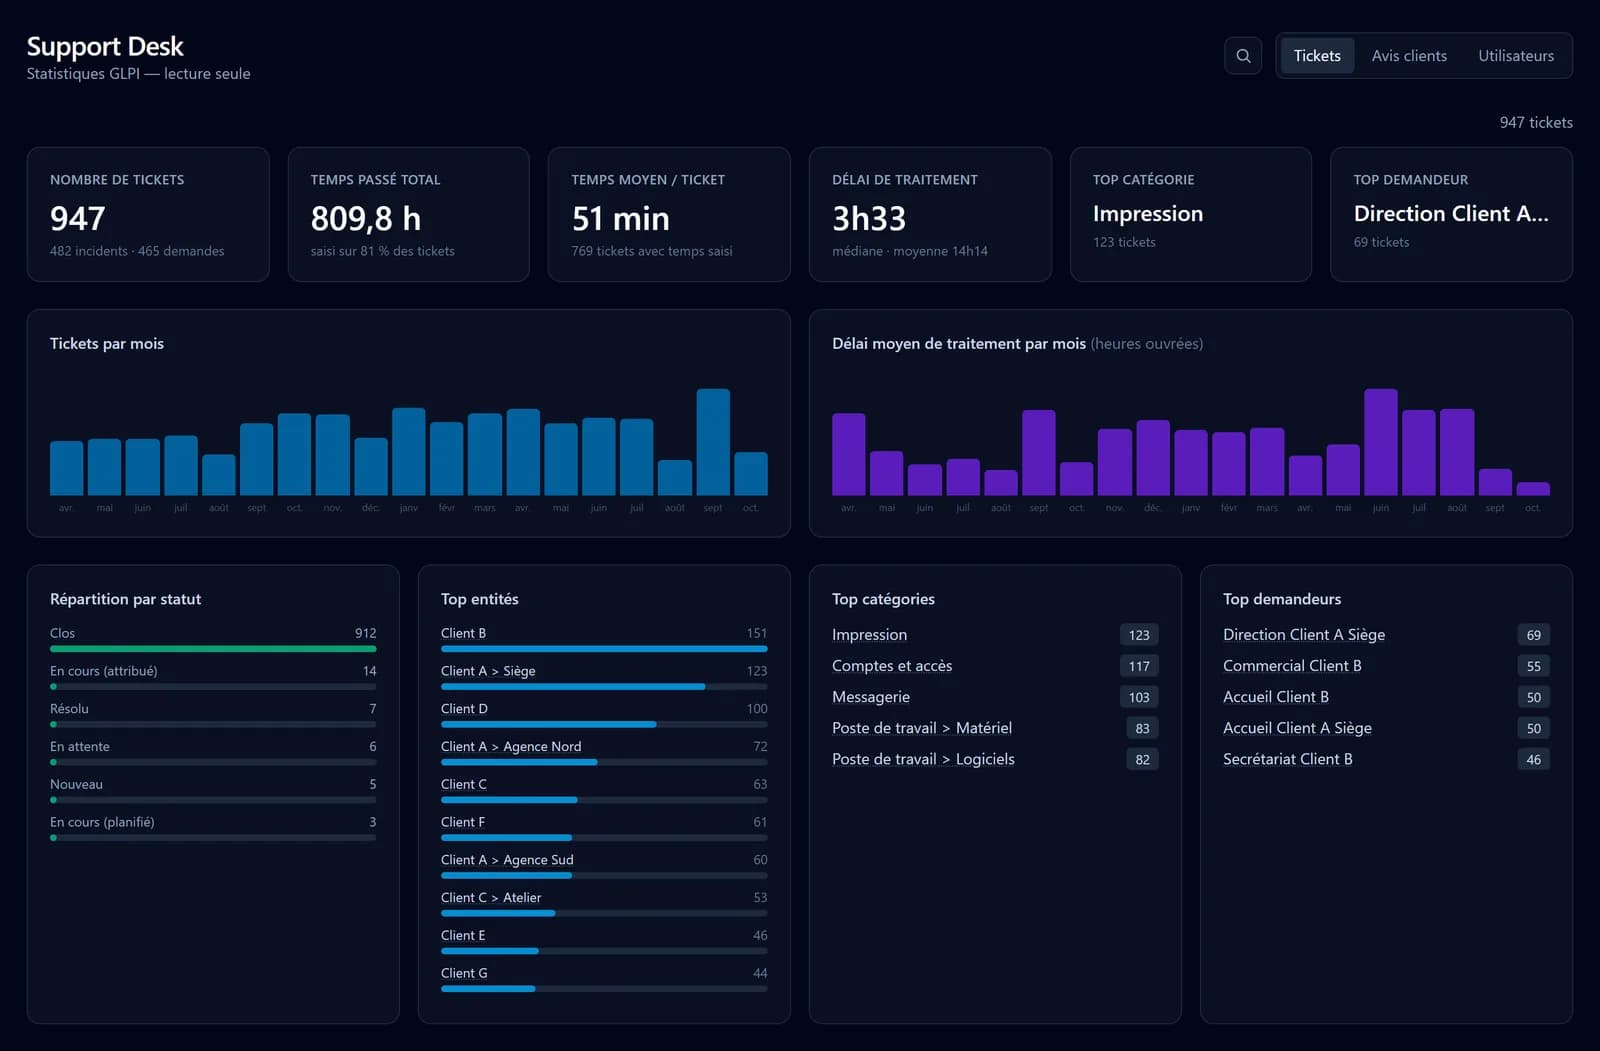The width and height of the screenshot is (1600, 1051).
Task: Click the En cours (attribué) status row
Action: [213, 678]
